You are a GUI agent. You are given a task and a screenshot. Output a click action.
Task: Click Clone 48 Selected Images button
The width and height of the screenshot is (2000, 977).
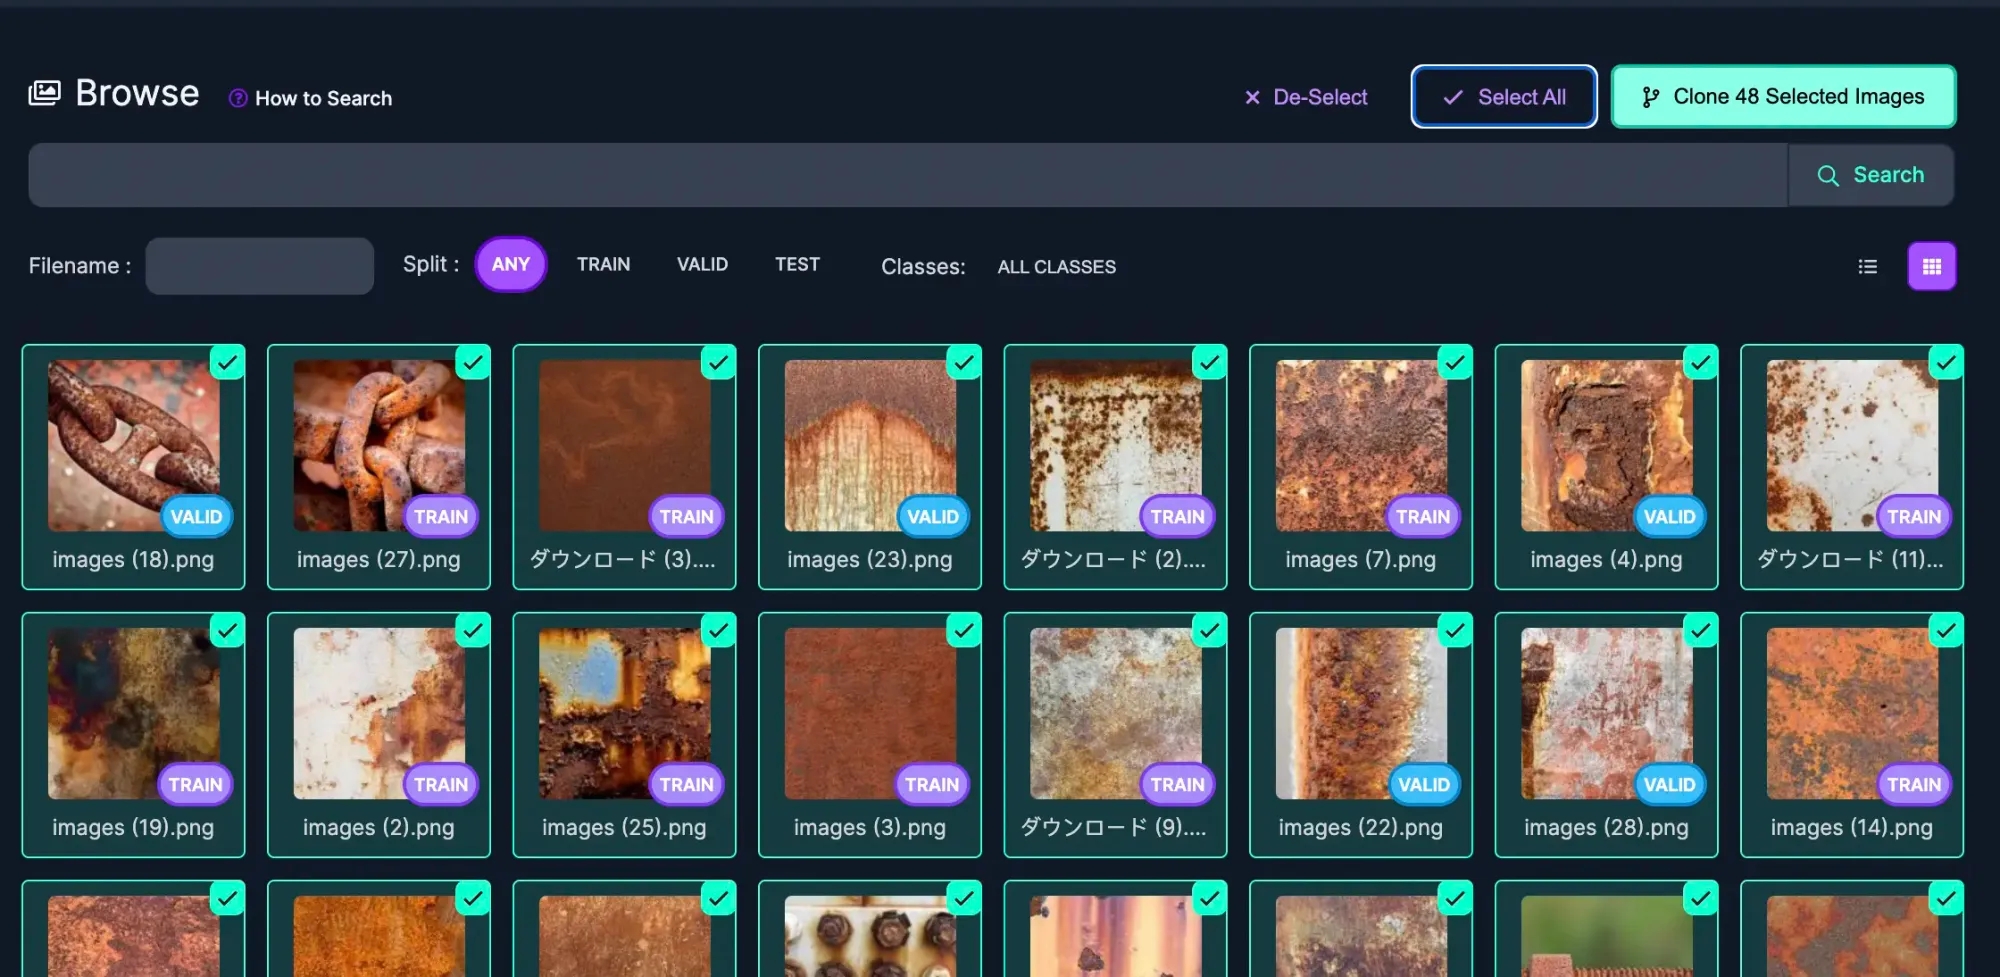click(1783, 97)
